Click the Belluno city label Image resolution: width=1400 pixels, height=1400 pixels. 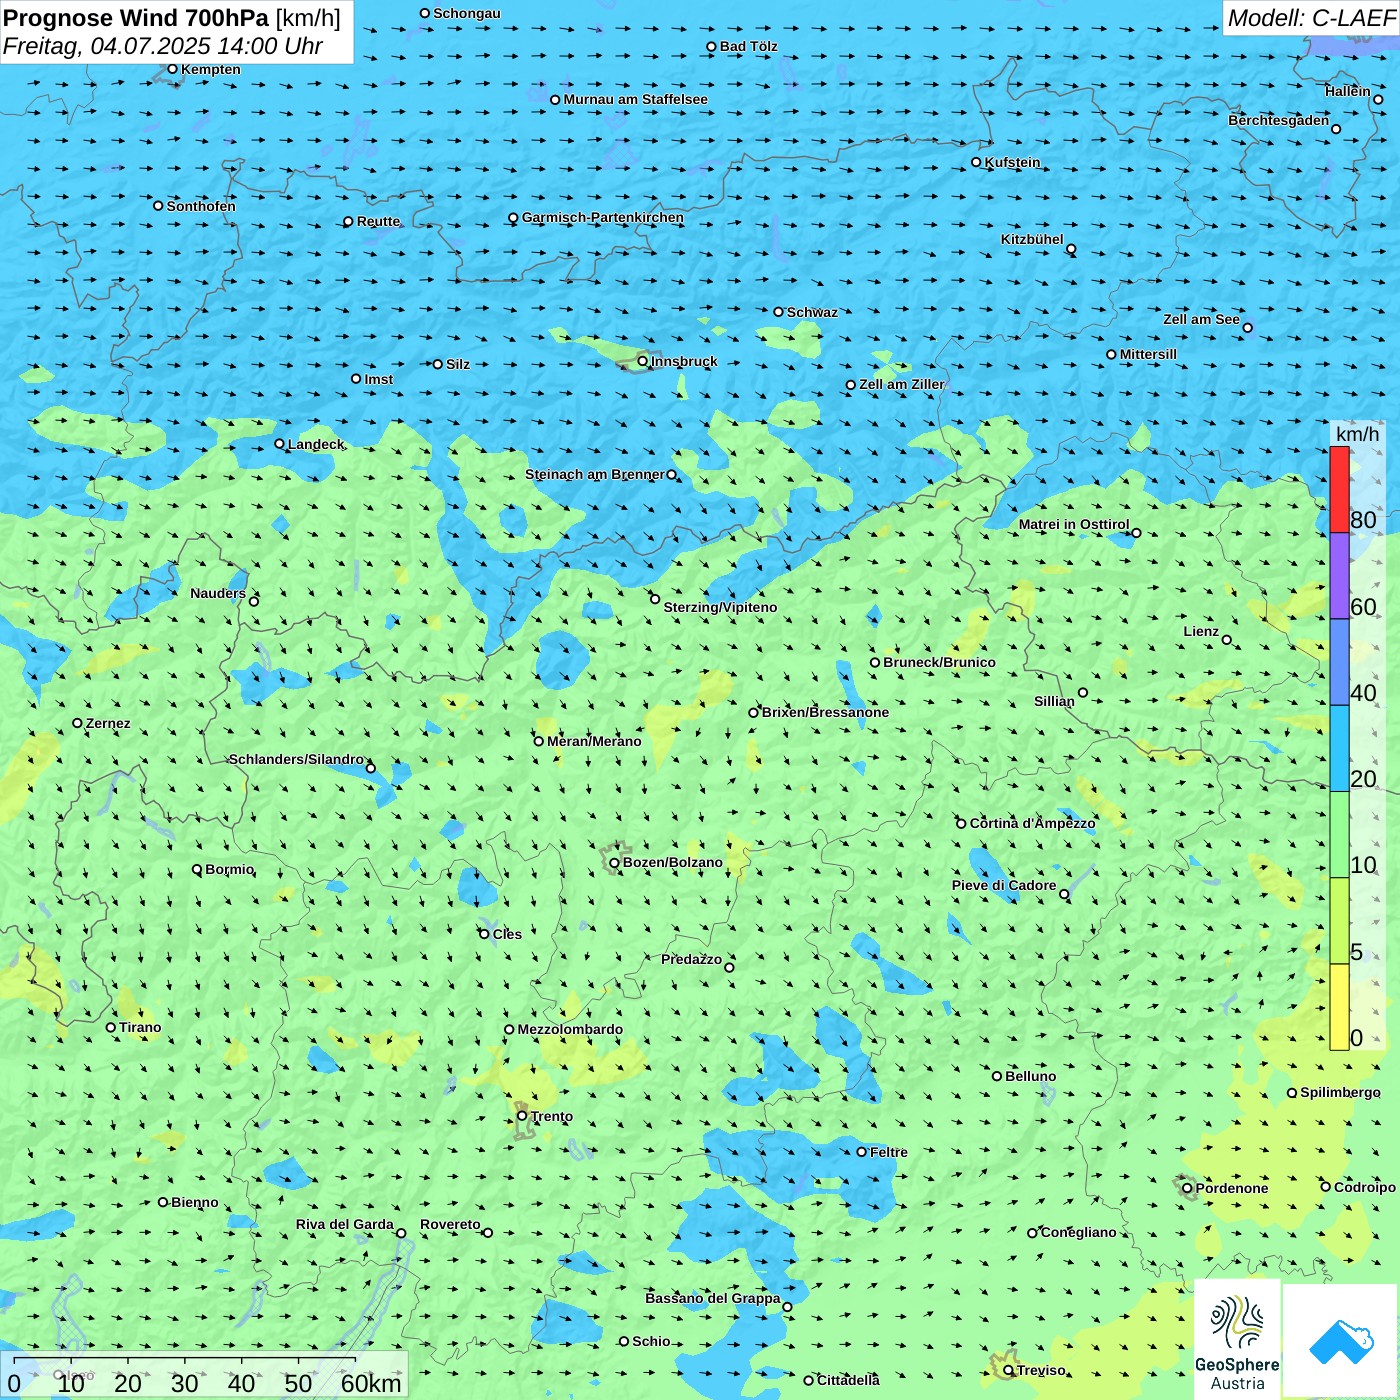click(x=1030, y=1077)
